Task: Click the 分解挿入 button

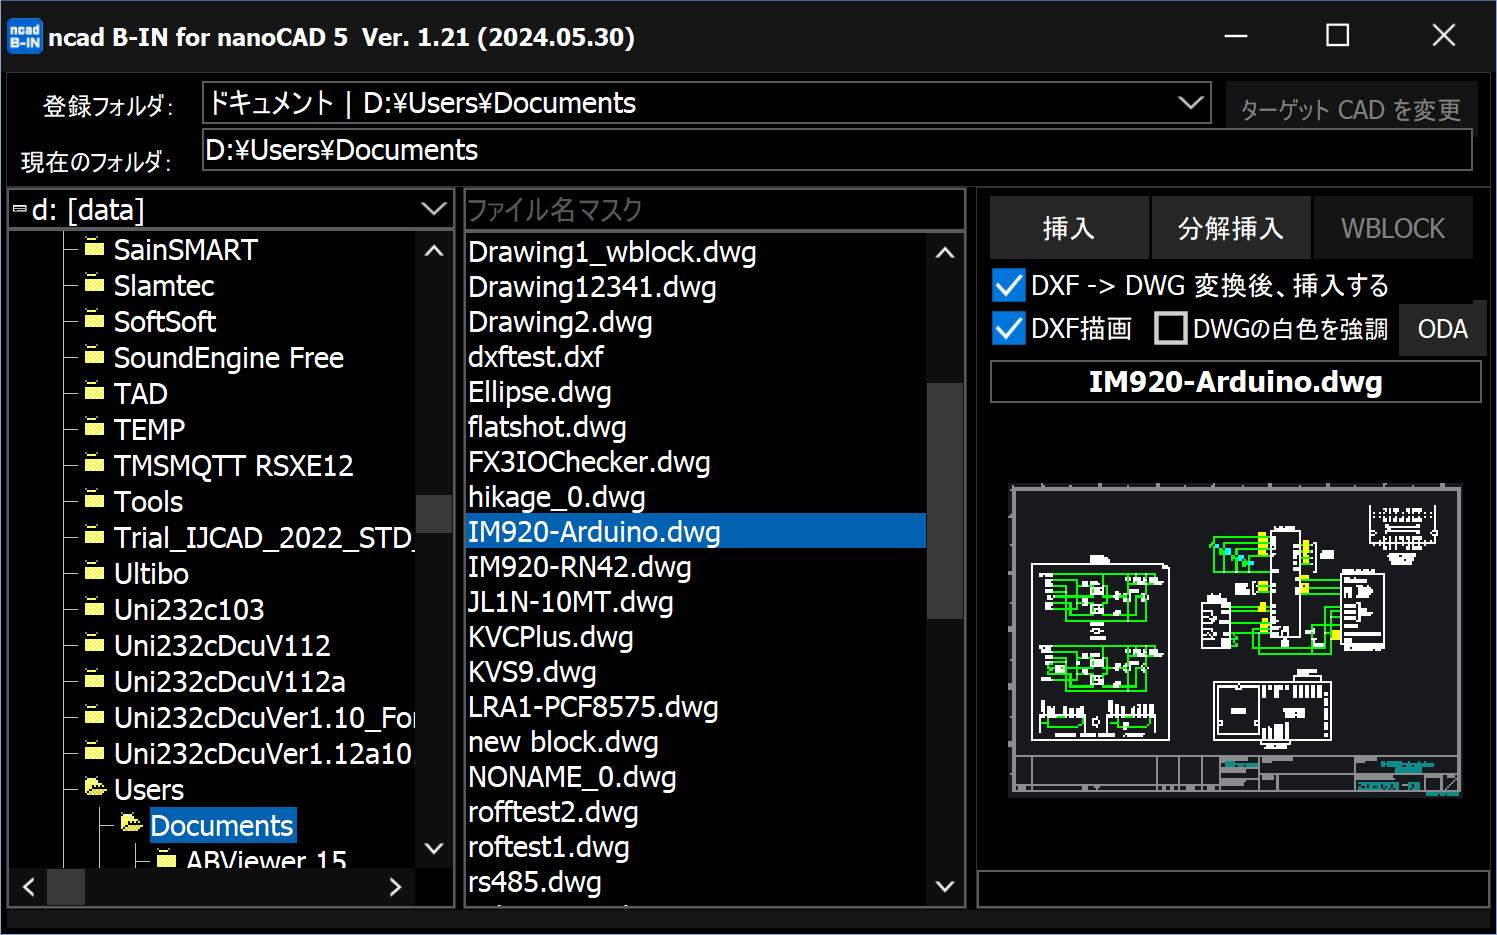Action: coord(1231,228)
